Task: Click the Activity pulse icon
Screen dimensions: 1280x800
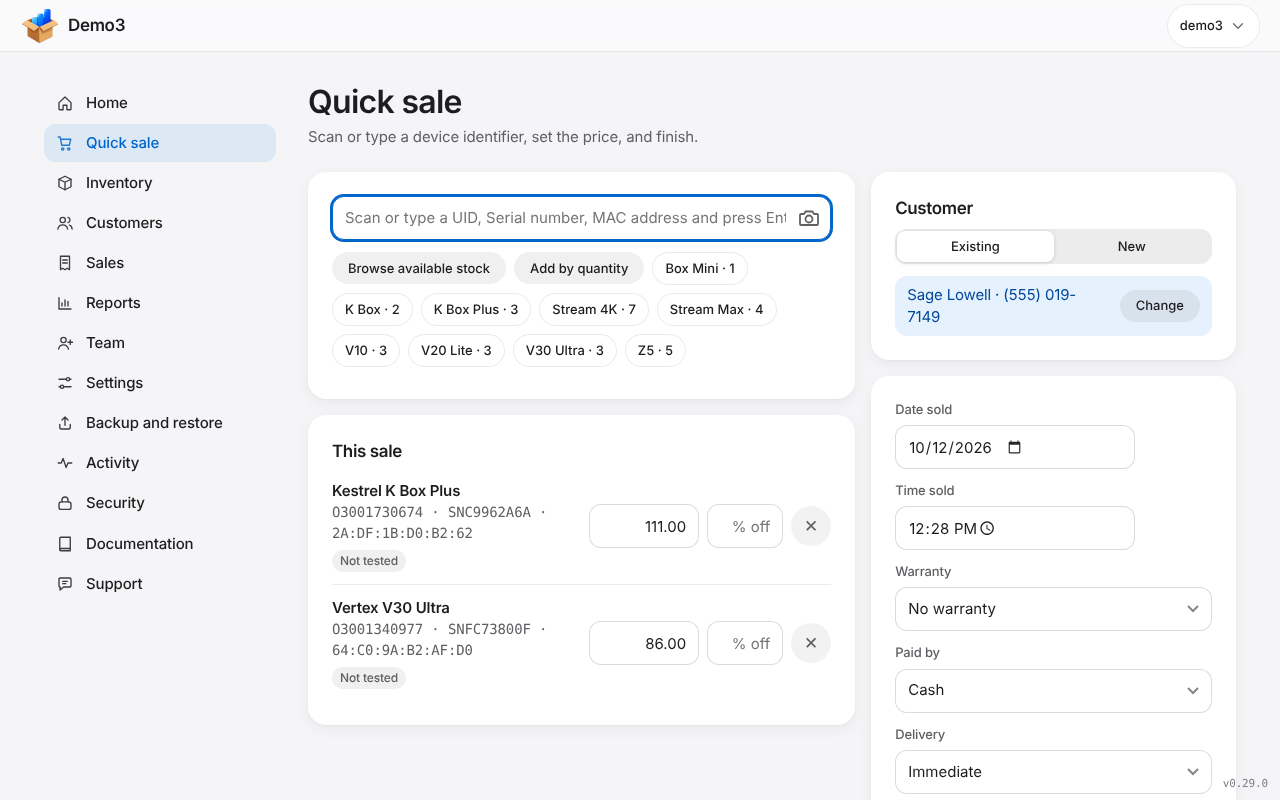Action: (x=65, y=463)
